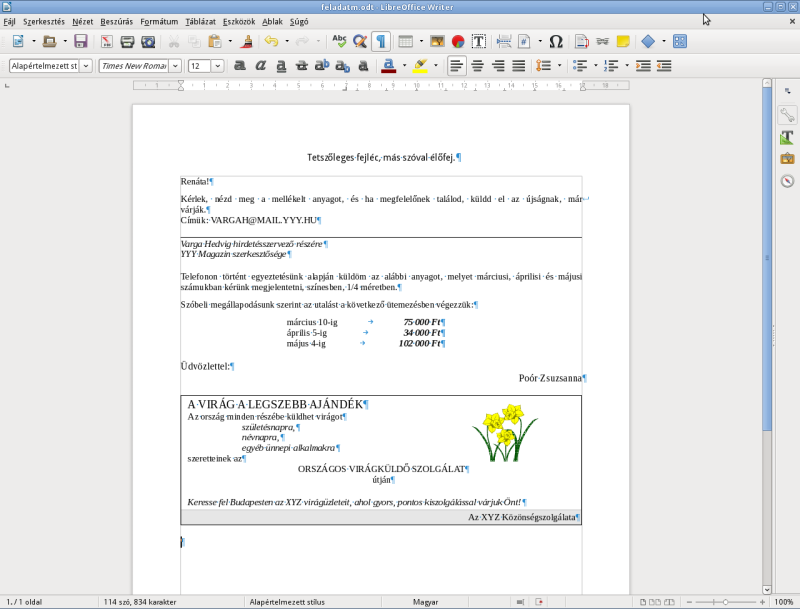Screen dimensions: 800x609
Task: Insert a text box
Action: pyautogui.click(x=479, y=41)
